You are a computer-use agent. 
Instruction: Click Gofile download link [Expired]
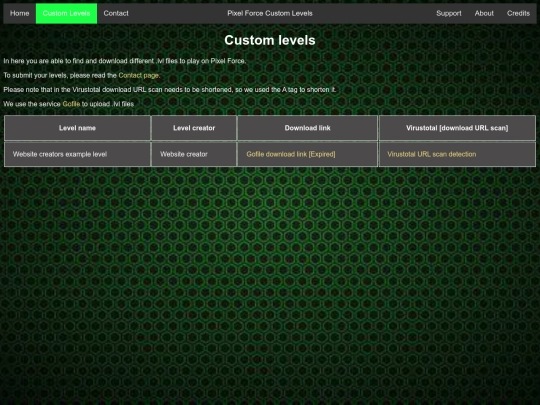tap(291, 154)
